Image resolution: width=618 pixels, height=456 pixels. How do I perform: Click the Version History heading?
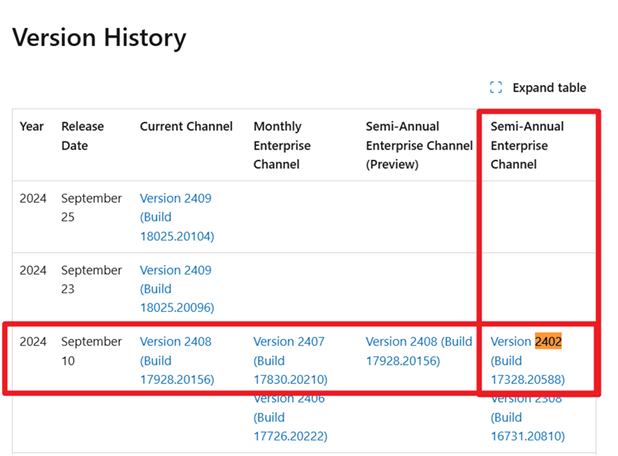pyautogui.click(x=99, y=38)
